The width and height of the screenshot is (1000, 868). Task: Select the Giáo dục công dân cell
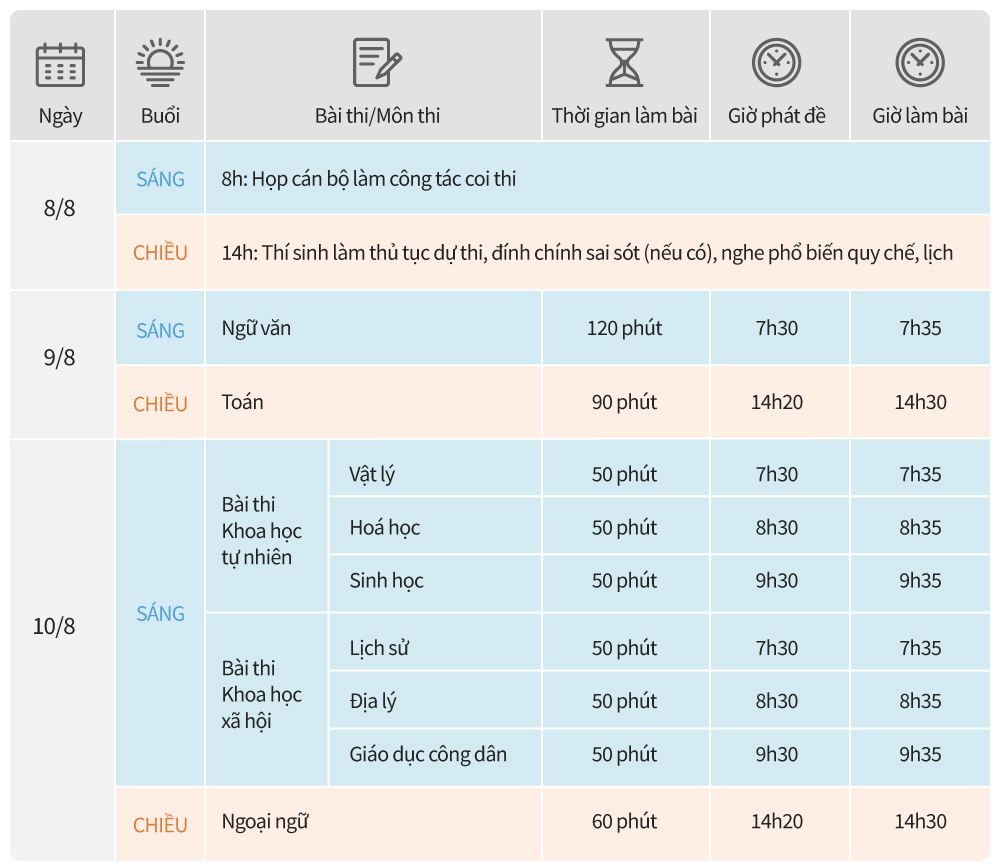pyautogui.click(x=428, y=754)
